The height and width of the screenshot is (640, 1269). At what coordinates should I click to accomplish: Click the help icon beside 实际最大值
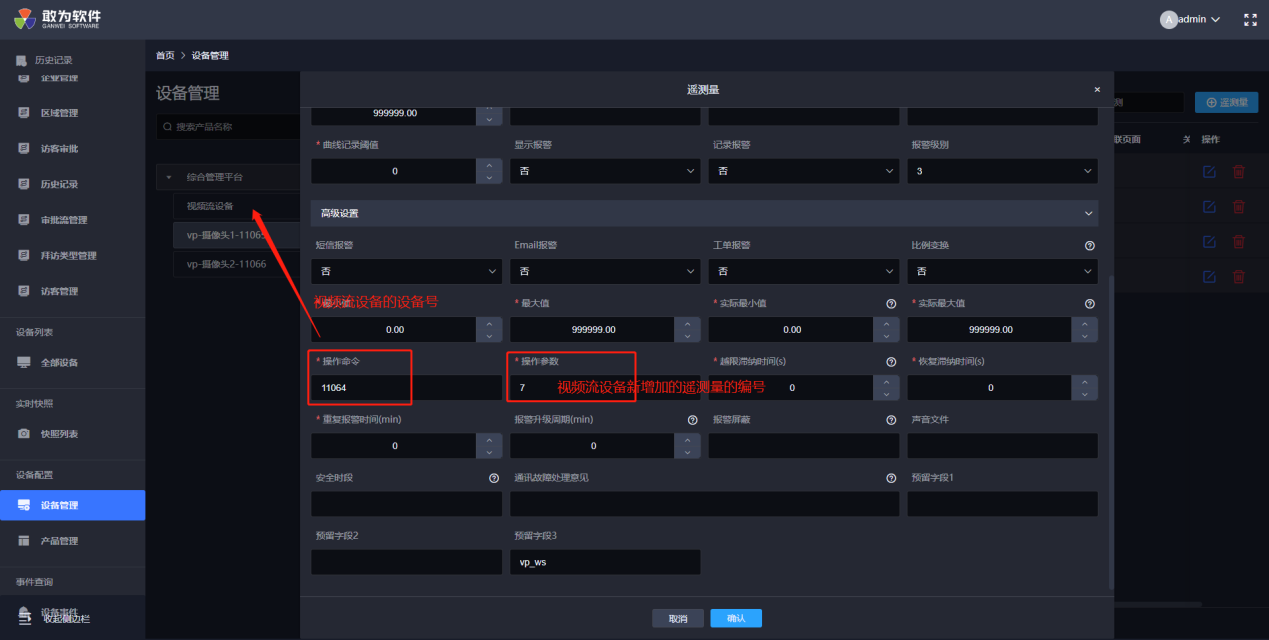1089,303
